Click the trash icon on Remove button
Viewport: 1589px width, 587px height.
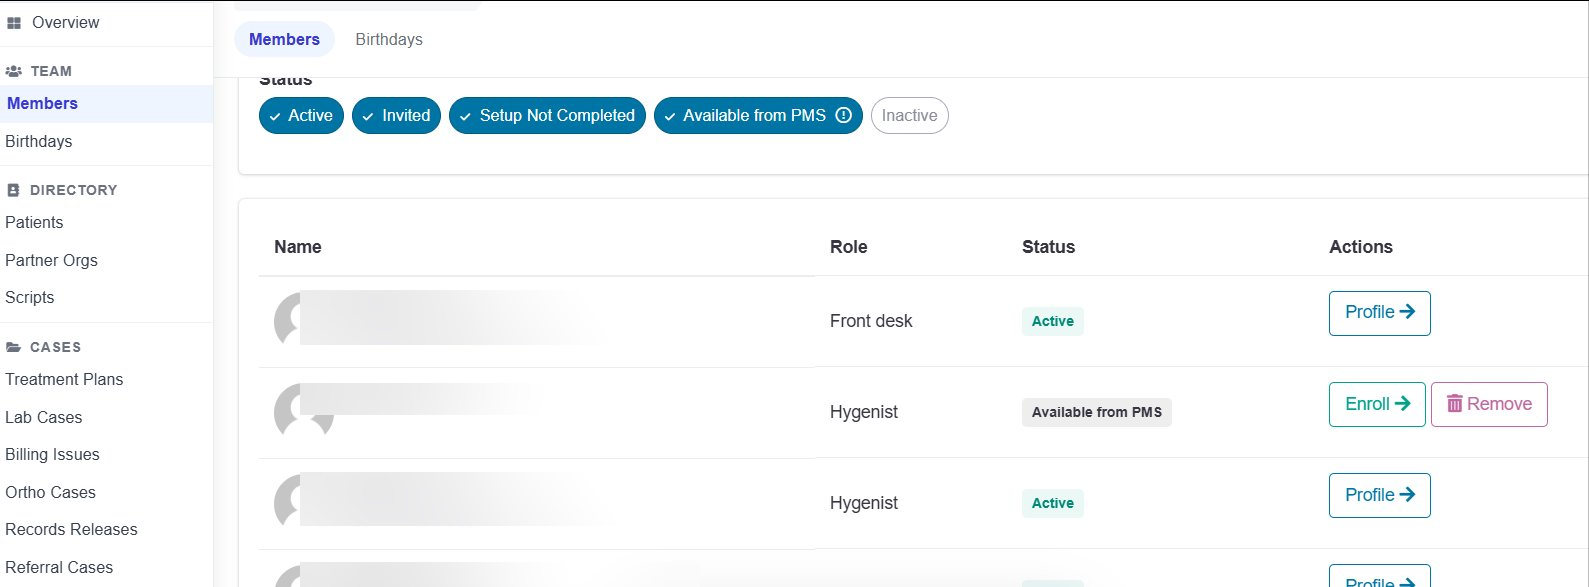pyautogui.click(x=1455, y=404)
